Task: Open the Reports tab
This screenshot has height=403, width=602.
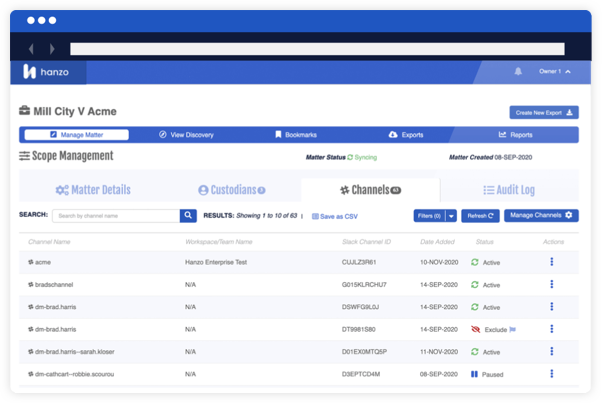Action: tap(515, 135)
